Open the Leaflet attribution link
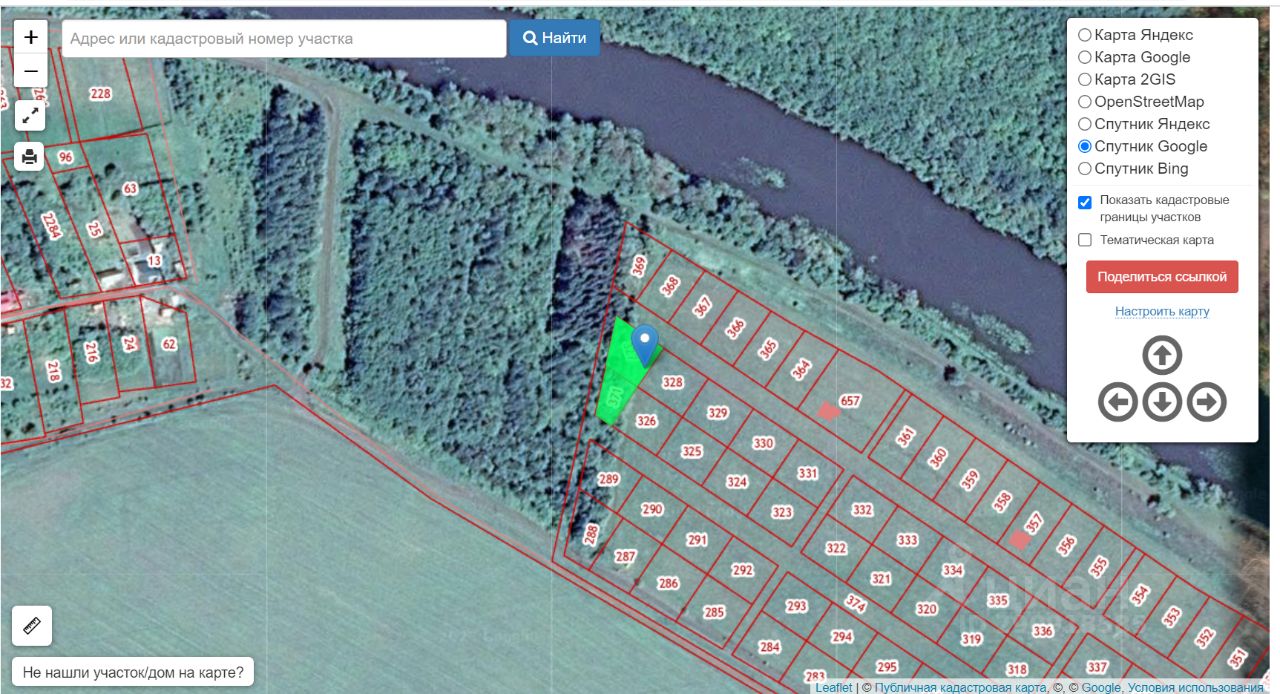Viewport: 1280px width, 694px height. tap(834, 687)
